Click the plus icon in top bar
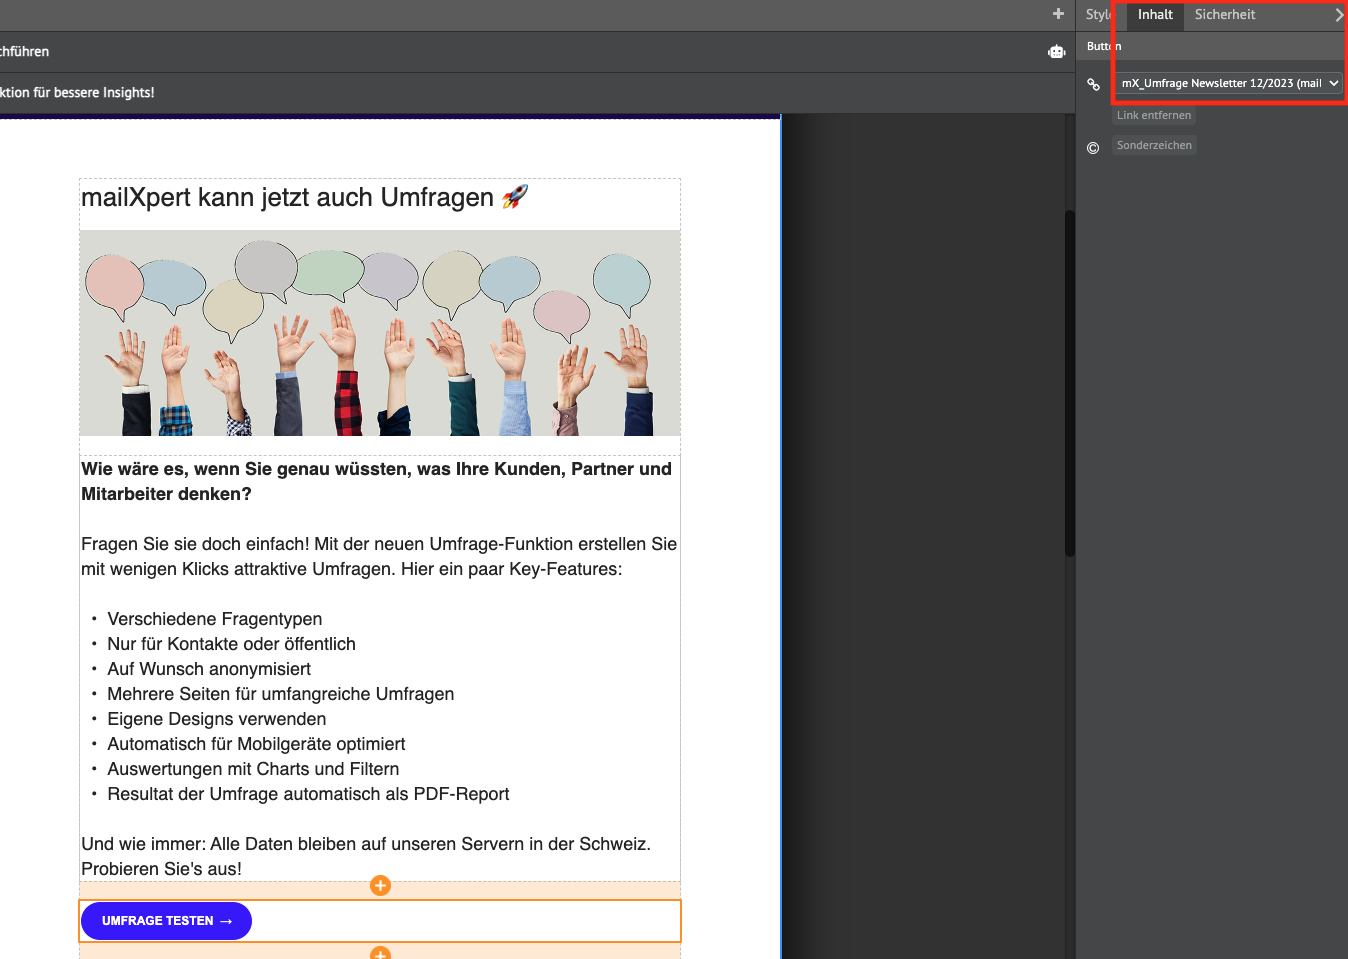Viewport: 1348px width, 959px height. [1058, 14]
